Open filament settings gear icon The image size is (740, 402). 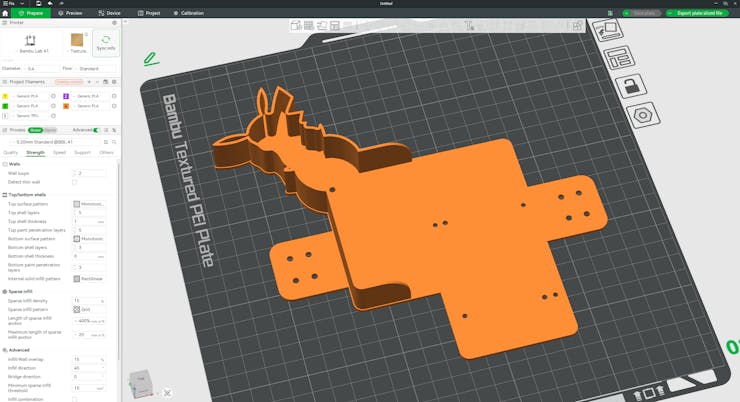(x=114, y=82)
